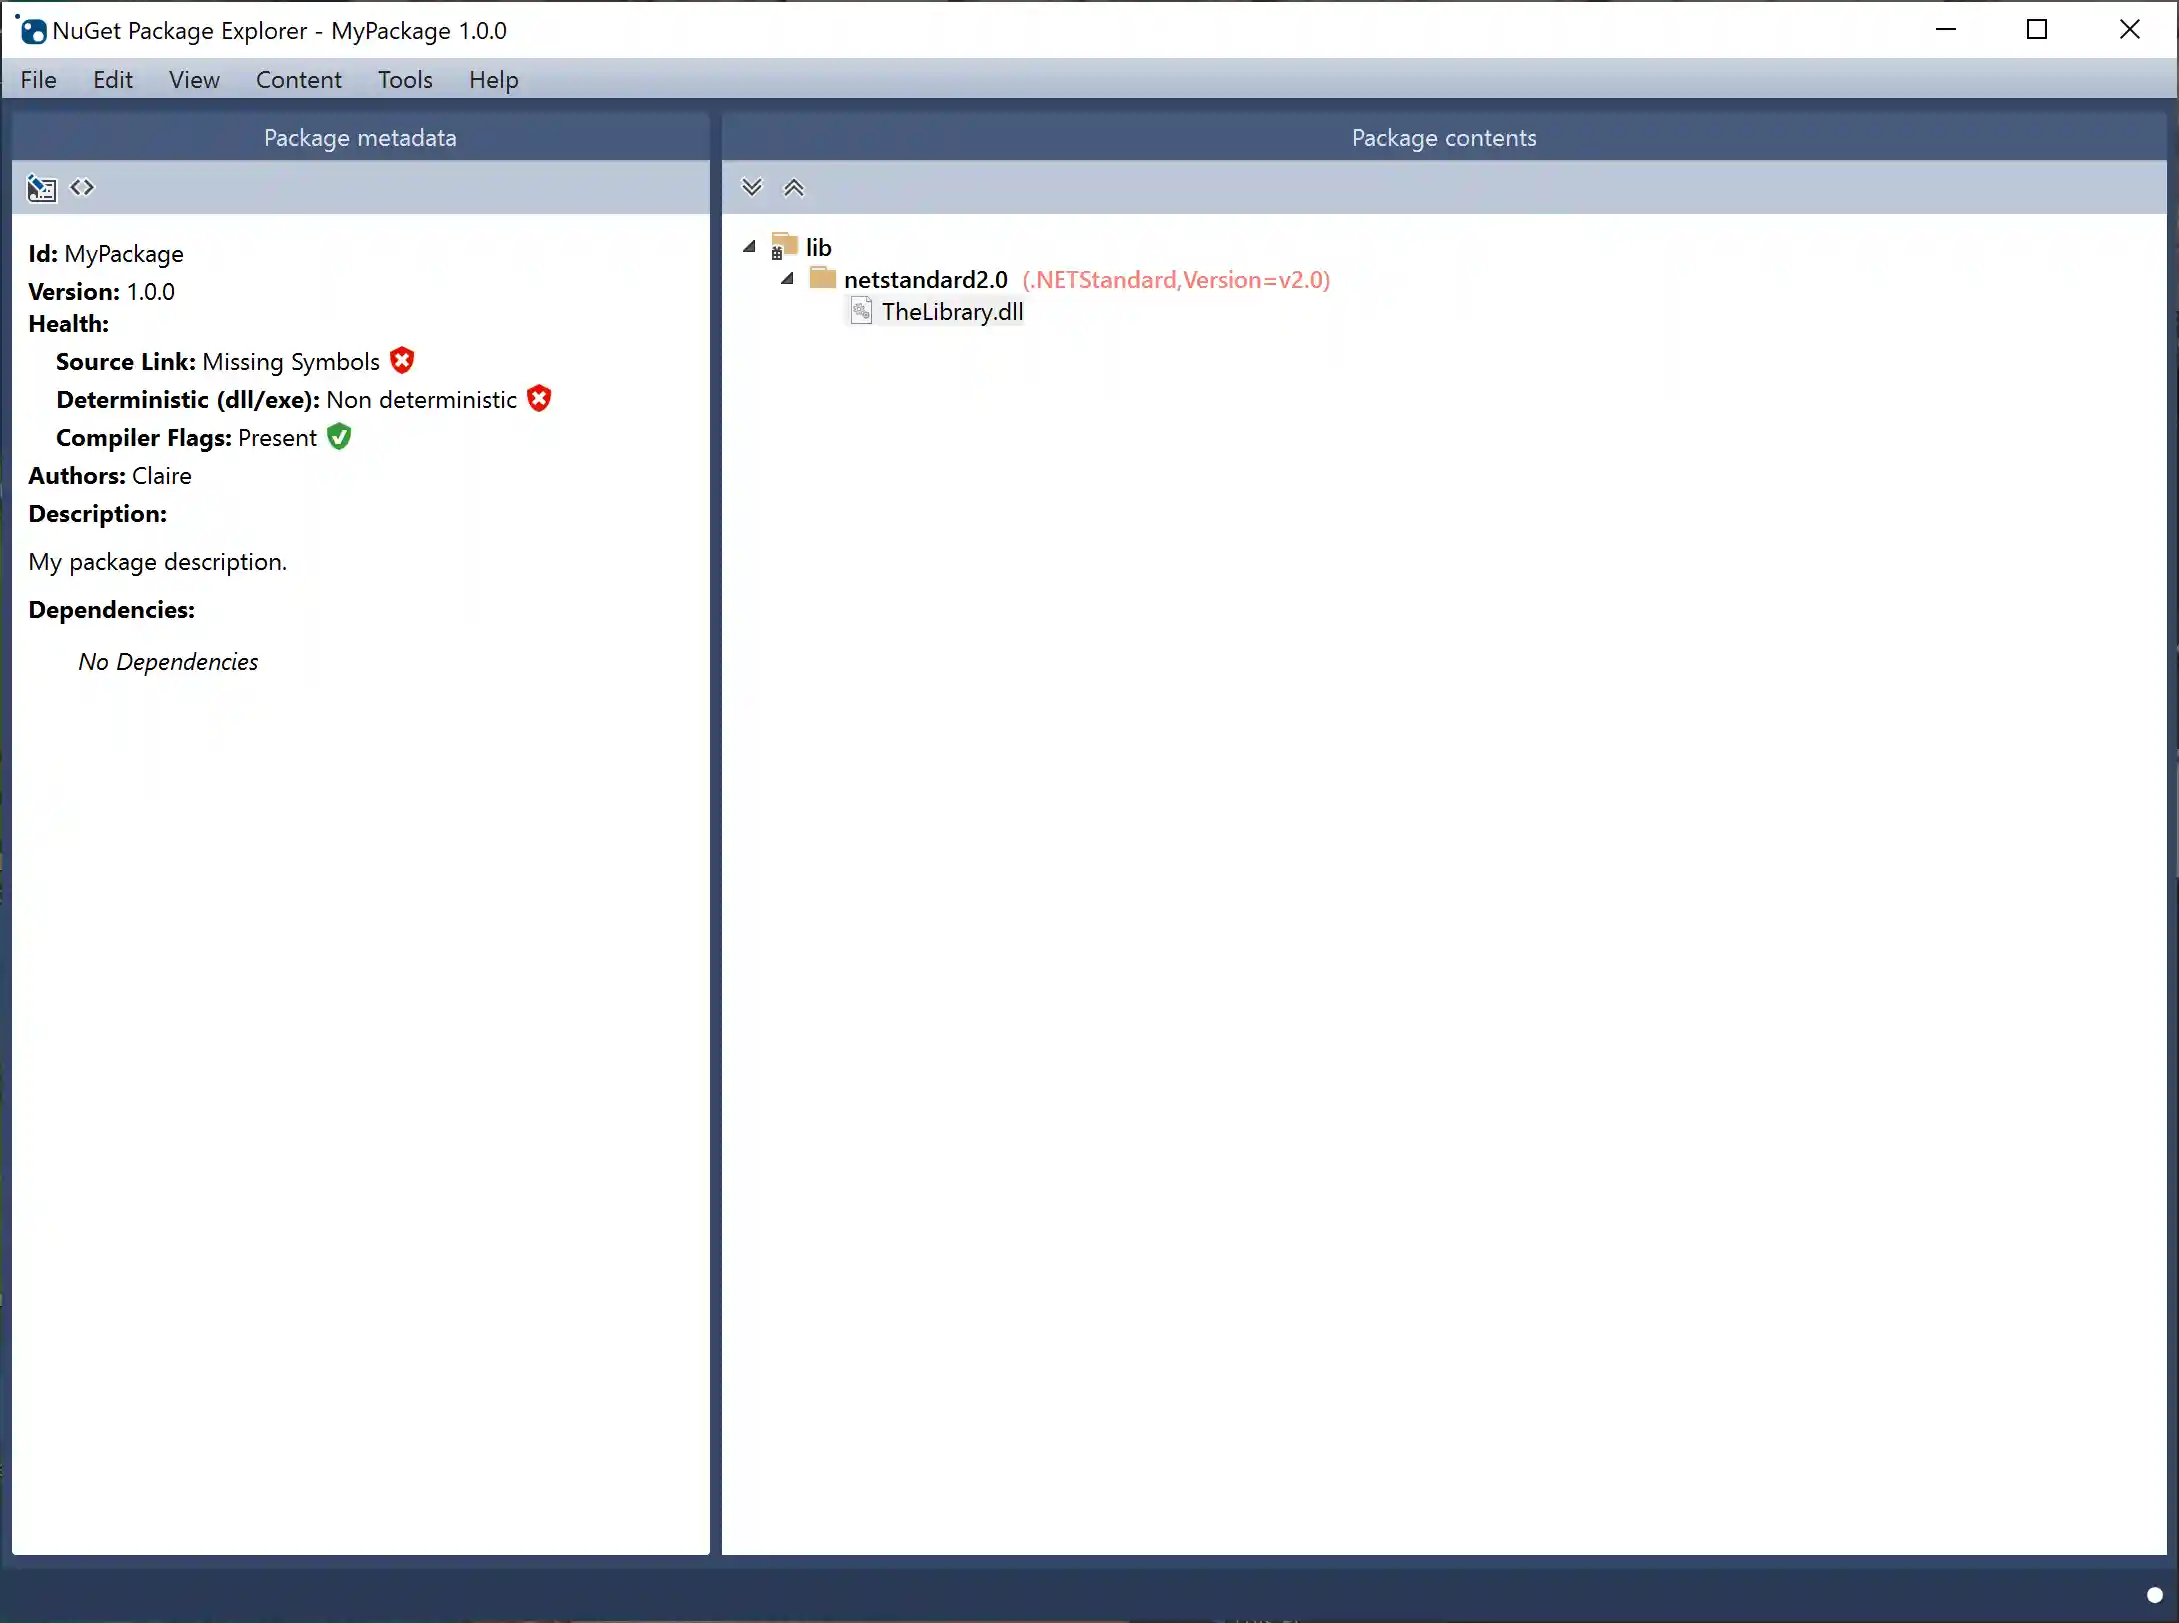Open the edit metadata pencil icon

[41, 188]
